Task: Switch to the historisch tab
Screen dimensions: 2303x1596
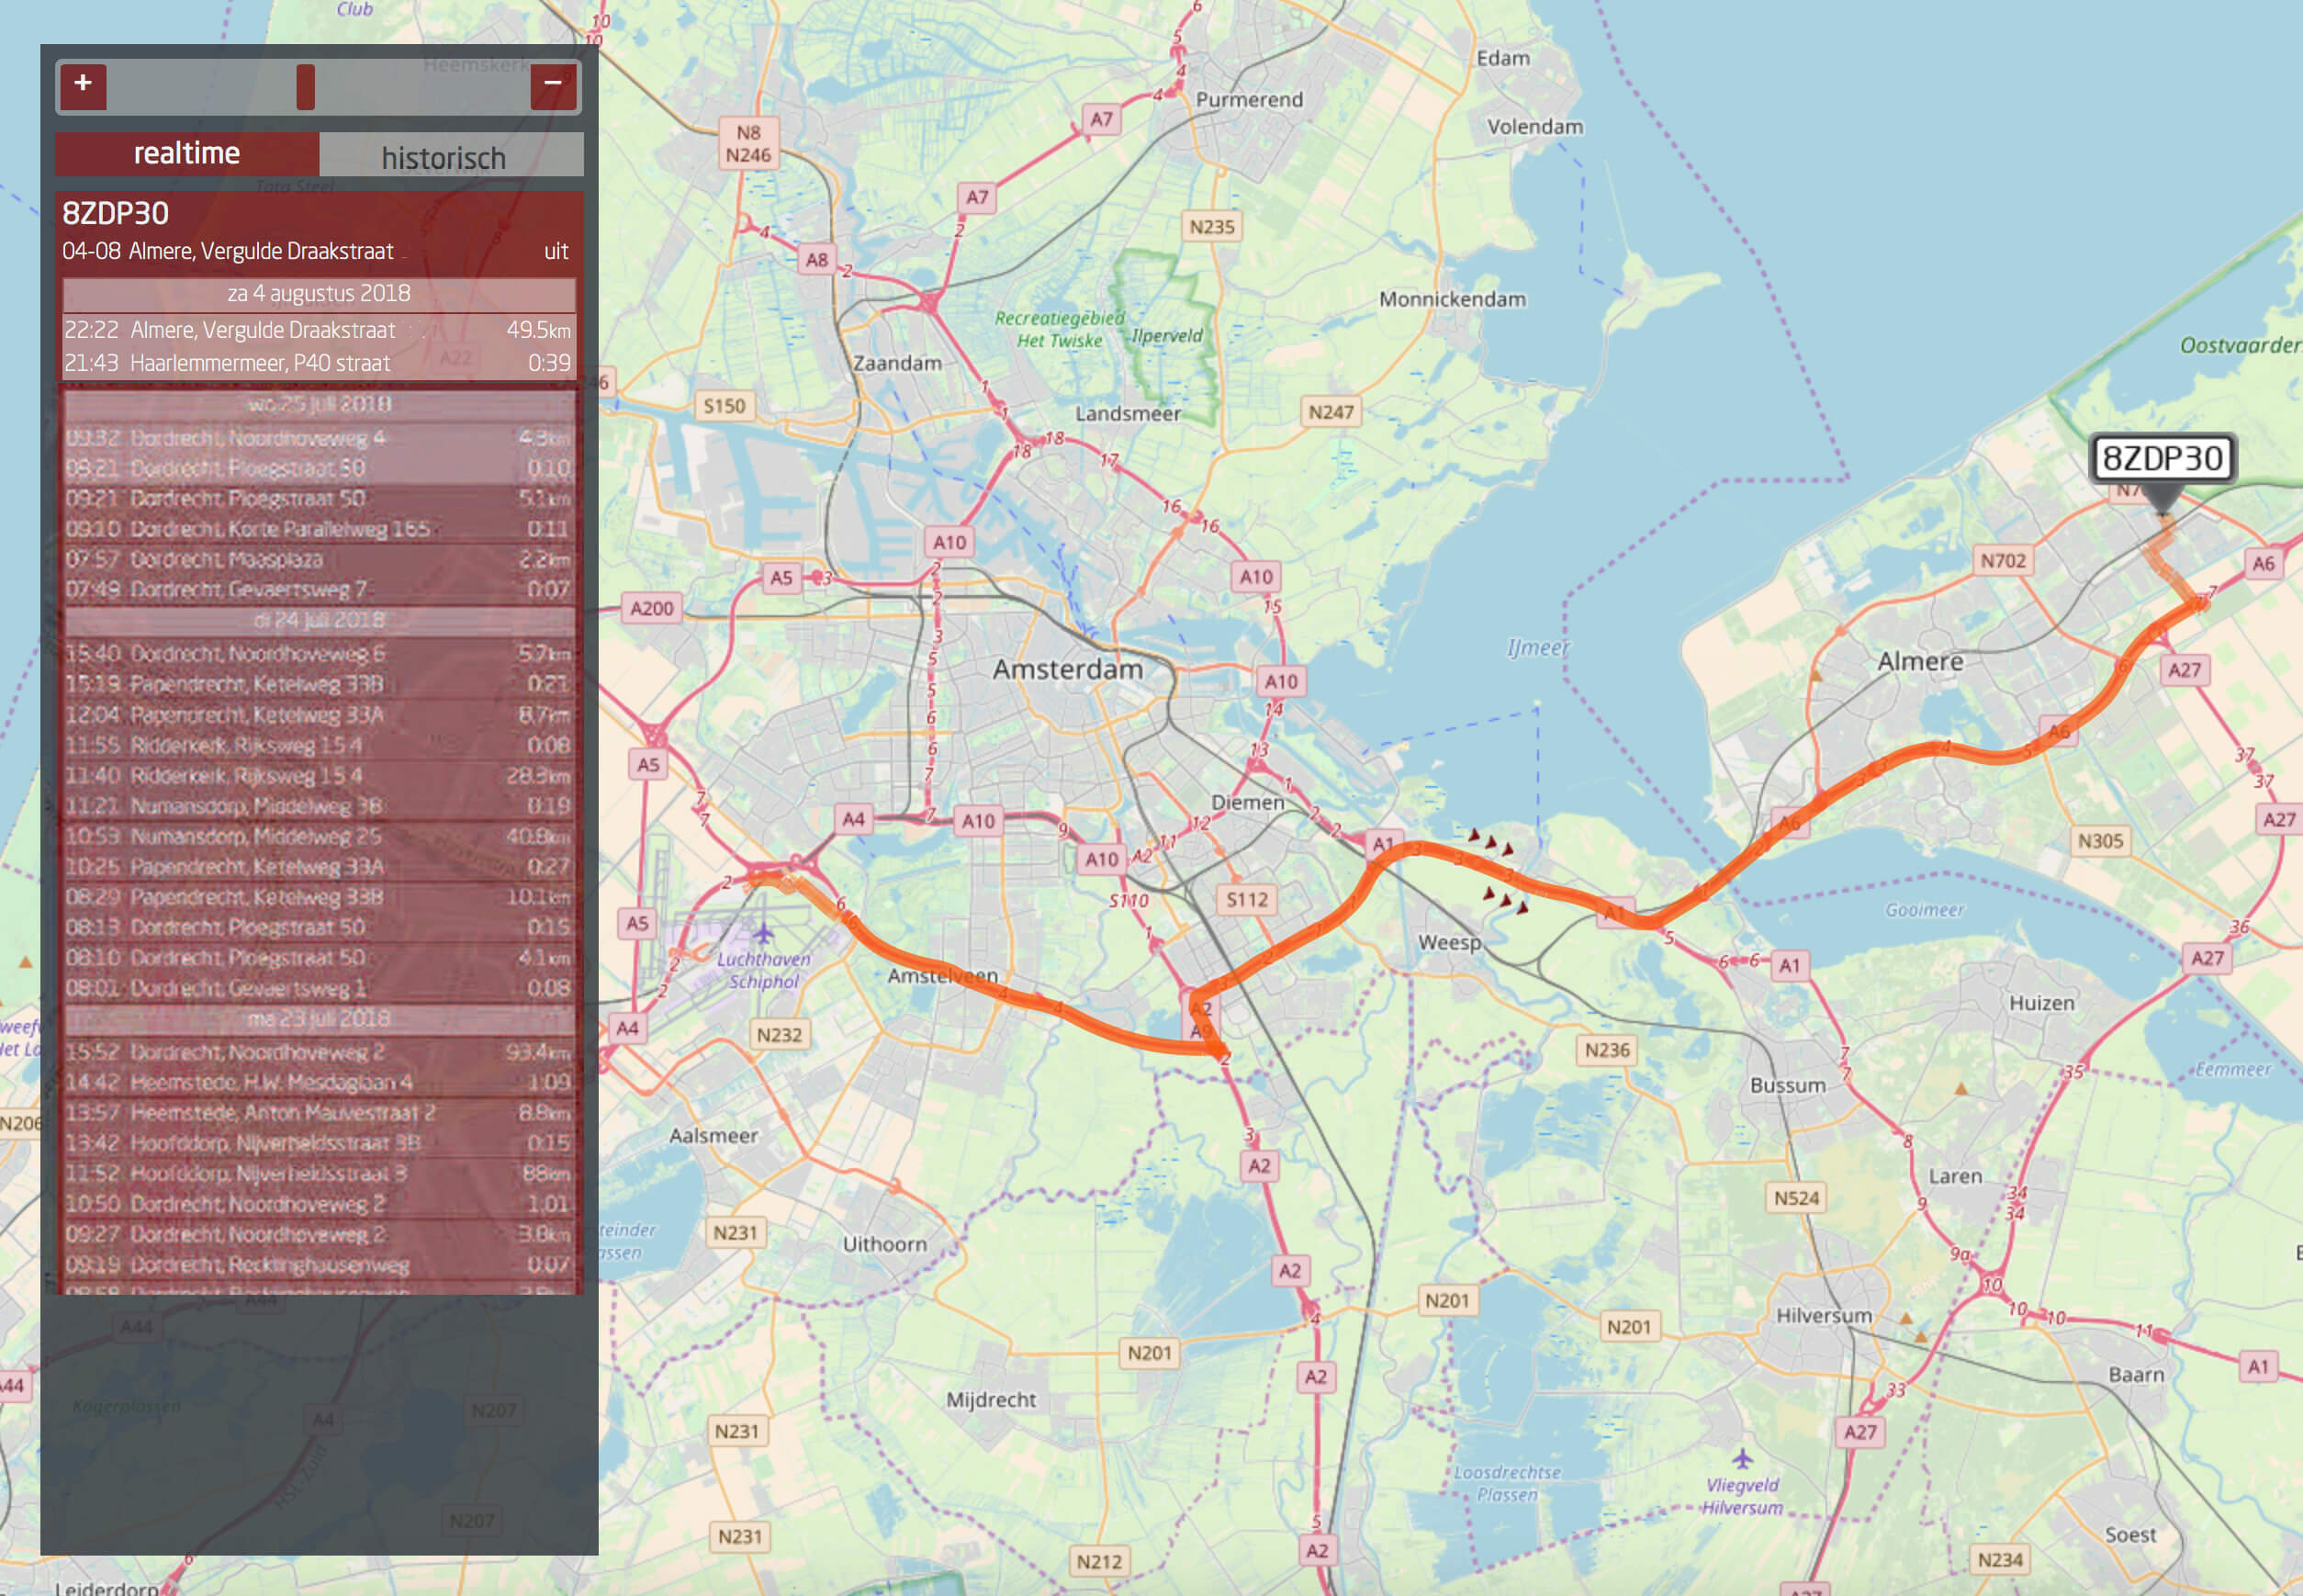Action: click(451, 155)
